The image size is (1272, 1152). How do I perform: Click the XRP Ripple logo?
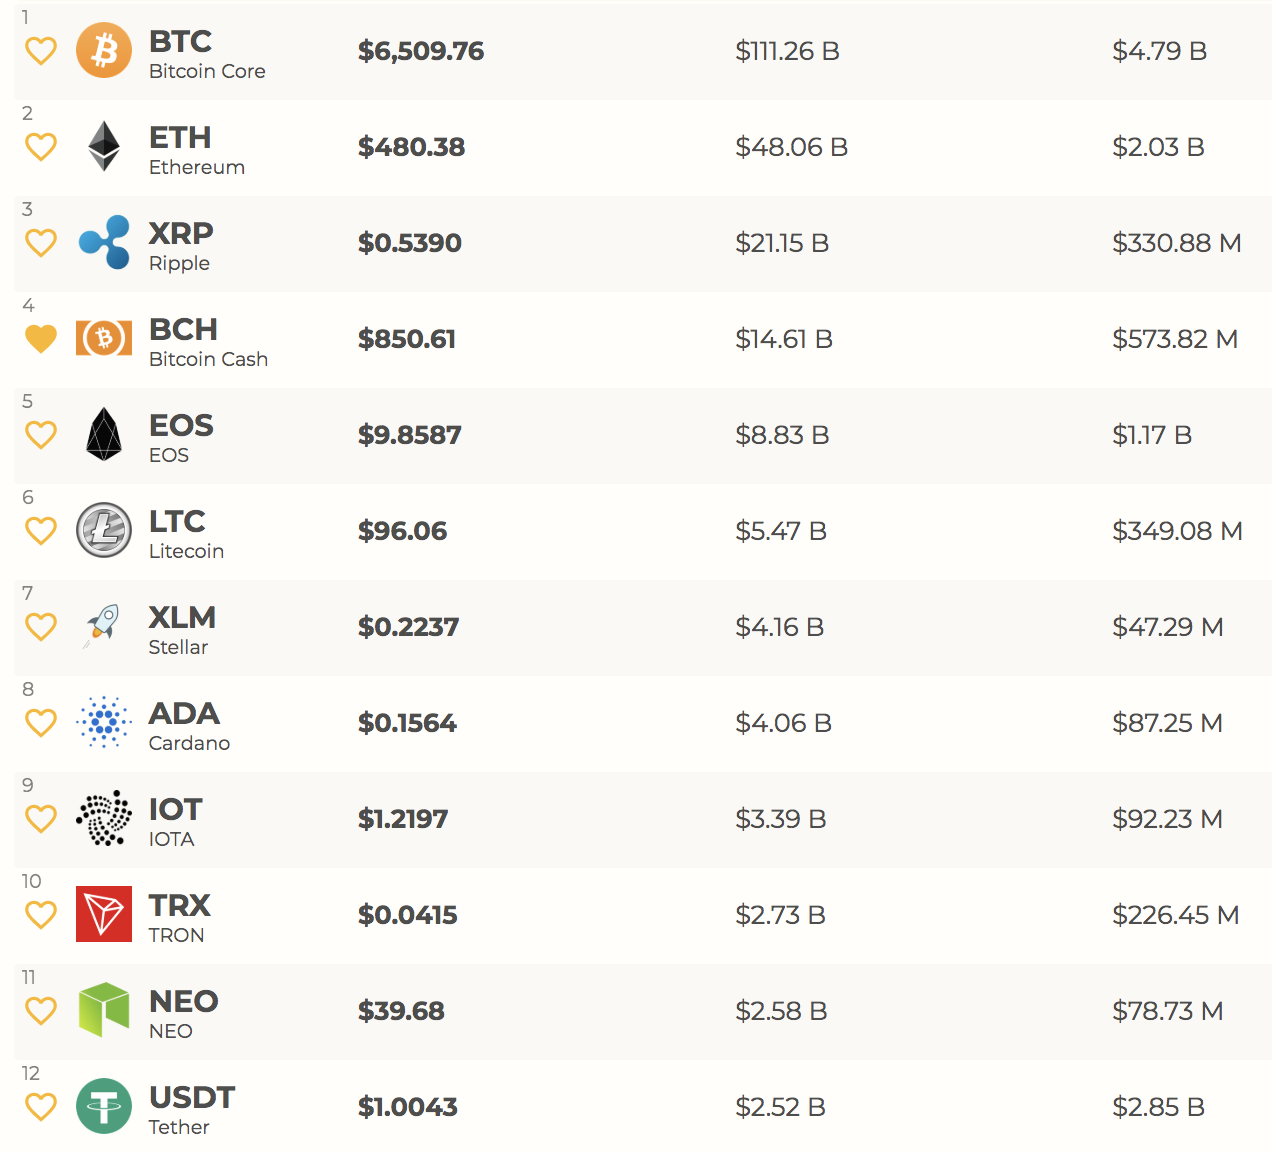click(x=103, y=242)
